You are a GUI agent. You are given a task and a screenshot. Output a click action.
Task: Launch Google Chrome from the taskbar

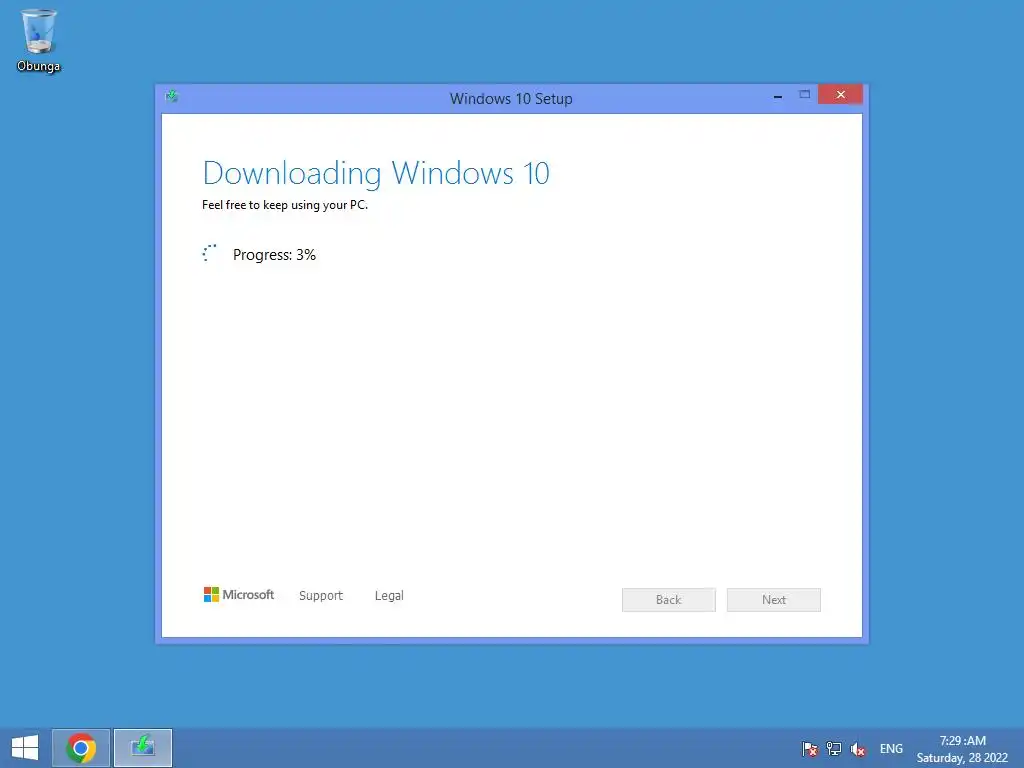pos(81,748)
